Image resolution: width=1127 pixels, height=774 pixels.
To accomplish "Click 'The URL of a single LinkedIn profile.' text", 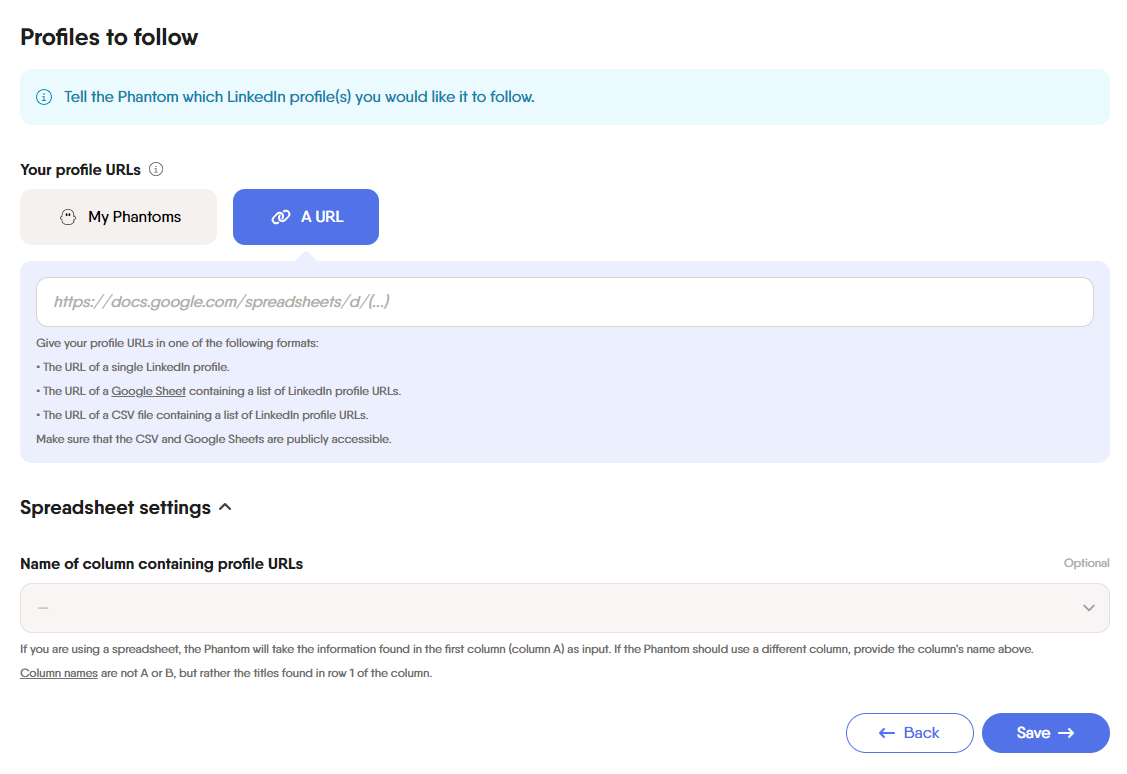I will tap(133, 367).
